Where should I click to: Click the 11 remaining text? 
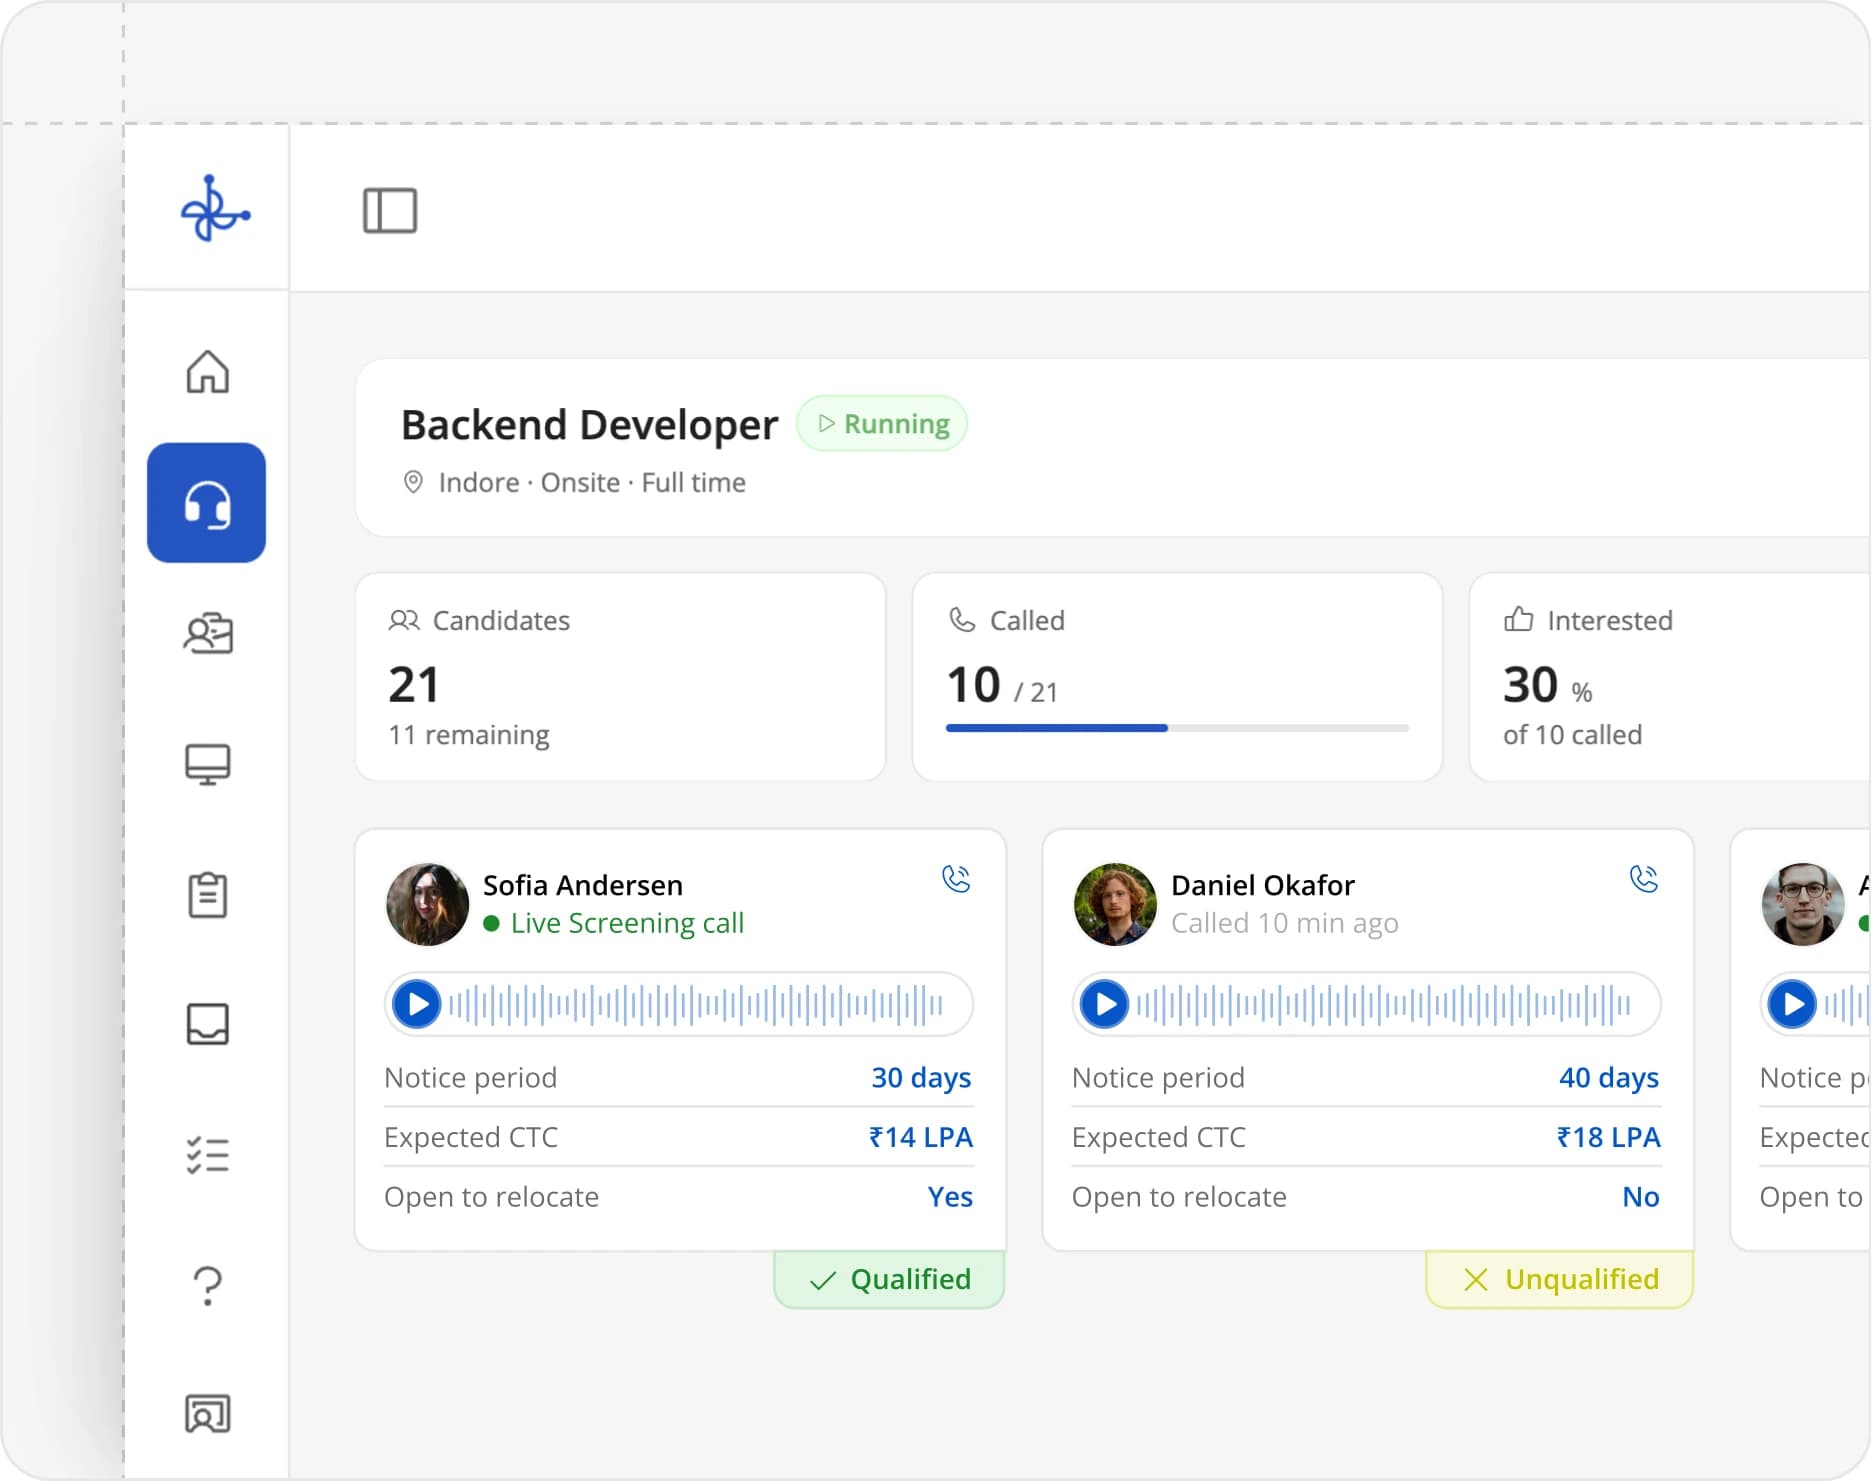pyautogui.click(x=469, y=735)
